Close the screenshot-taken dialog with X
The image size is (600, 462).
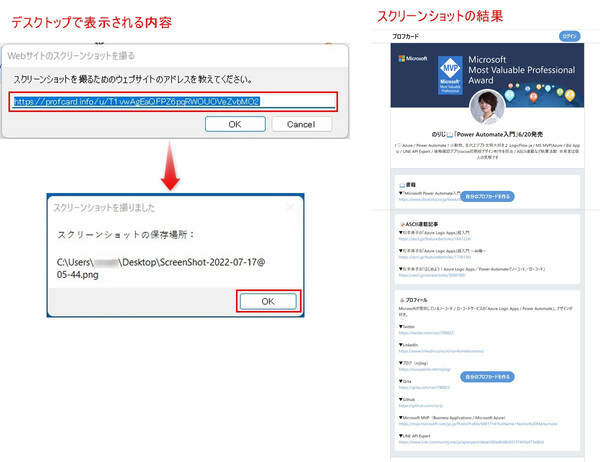click(x=292, y=207)
